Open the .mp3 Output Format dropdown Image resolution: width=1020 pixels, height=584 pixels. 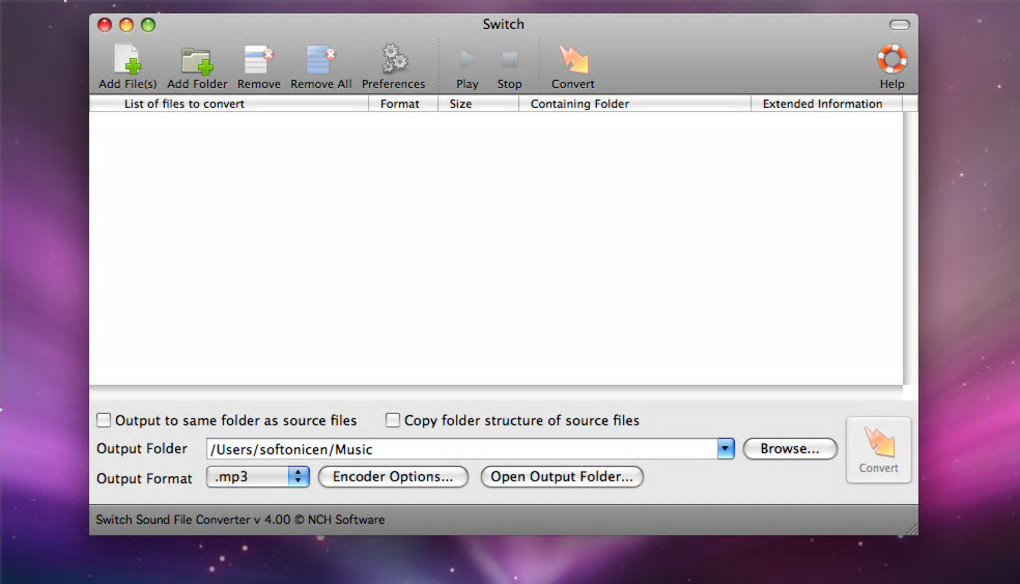(258, 477)
